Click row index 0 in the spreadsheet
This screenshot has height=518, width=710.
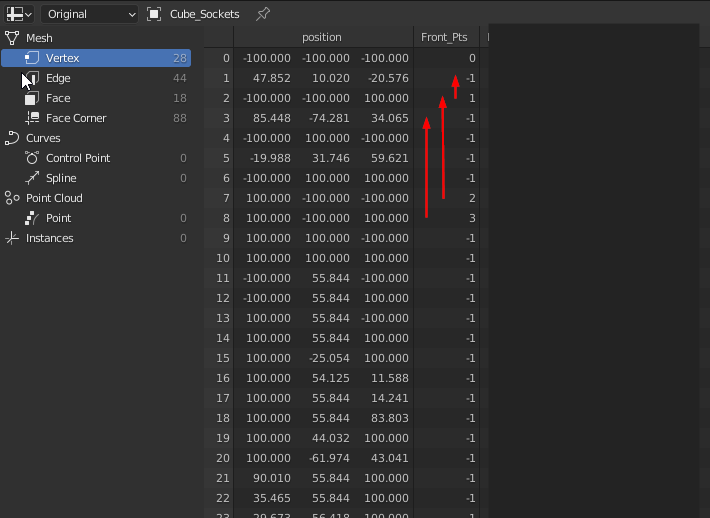(226, 58)
